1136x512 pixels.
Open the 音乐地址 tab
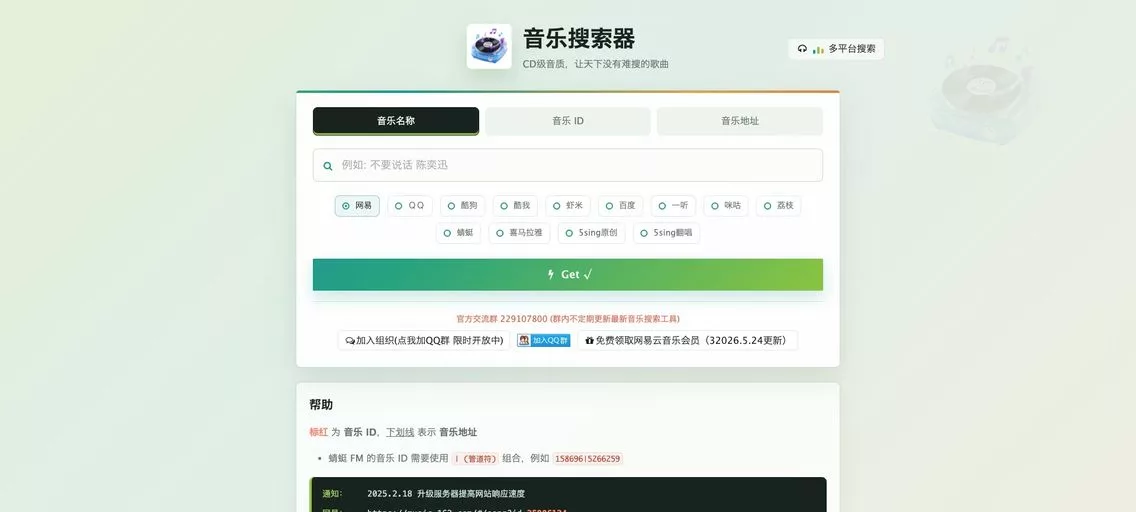(x=740, y=121)
